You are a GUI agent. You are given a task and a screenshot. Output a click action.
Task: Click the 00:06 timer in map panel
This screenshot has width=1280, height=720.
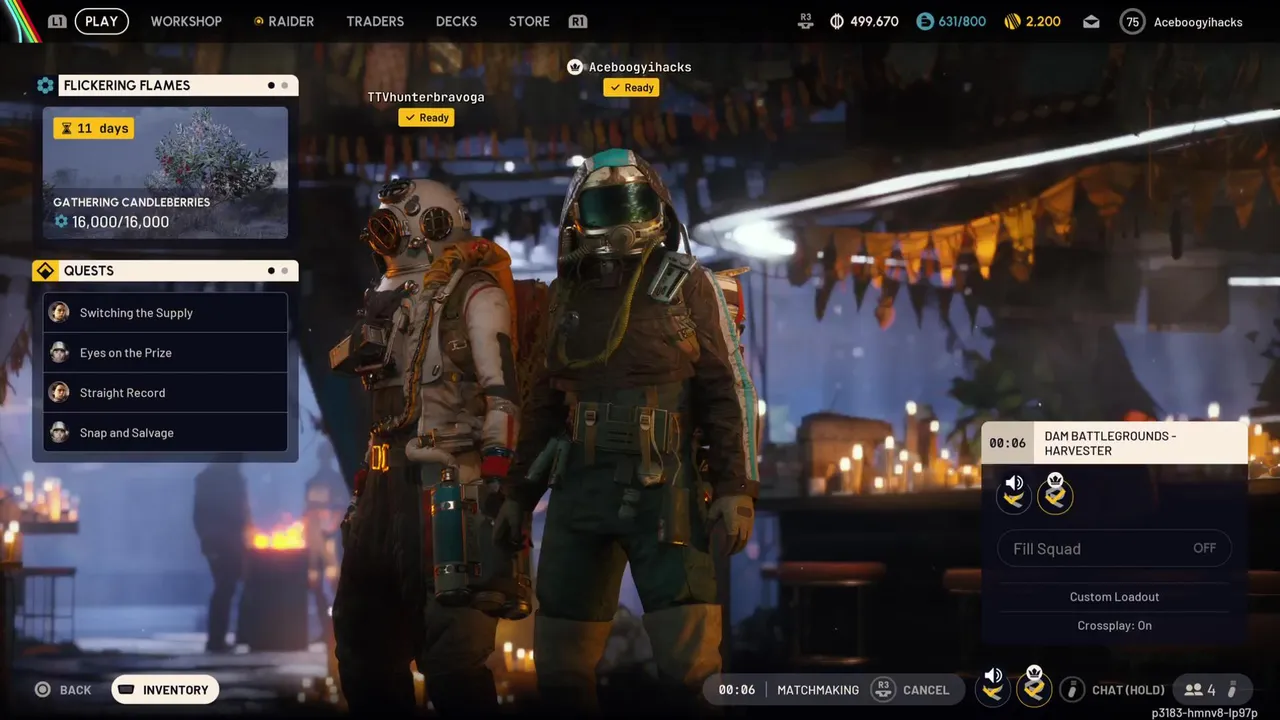pos(1008,443)
